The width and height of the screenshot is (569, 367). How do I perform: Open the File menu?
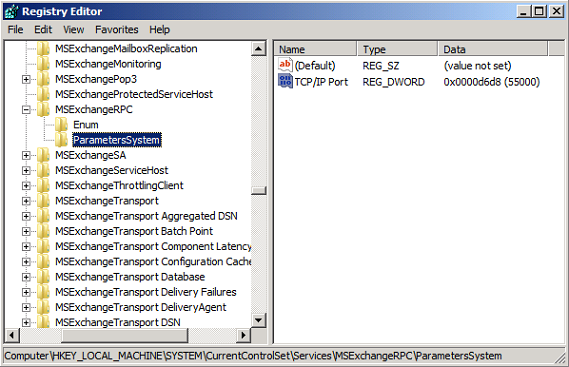tap(15, 29)
